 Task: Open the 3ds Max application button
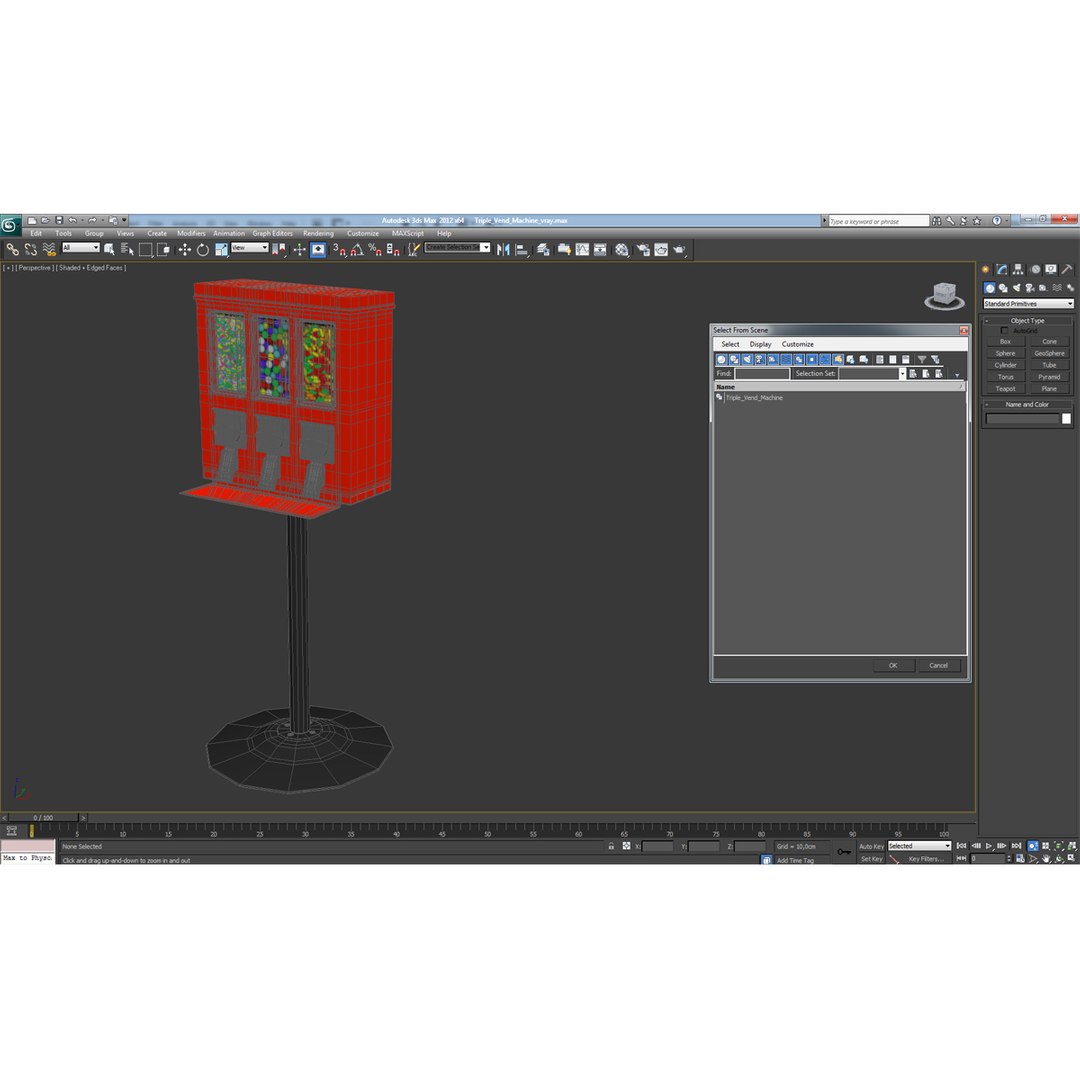pyautogui.click(x=10, y=225)
